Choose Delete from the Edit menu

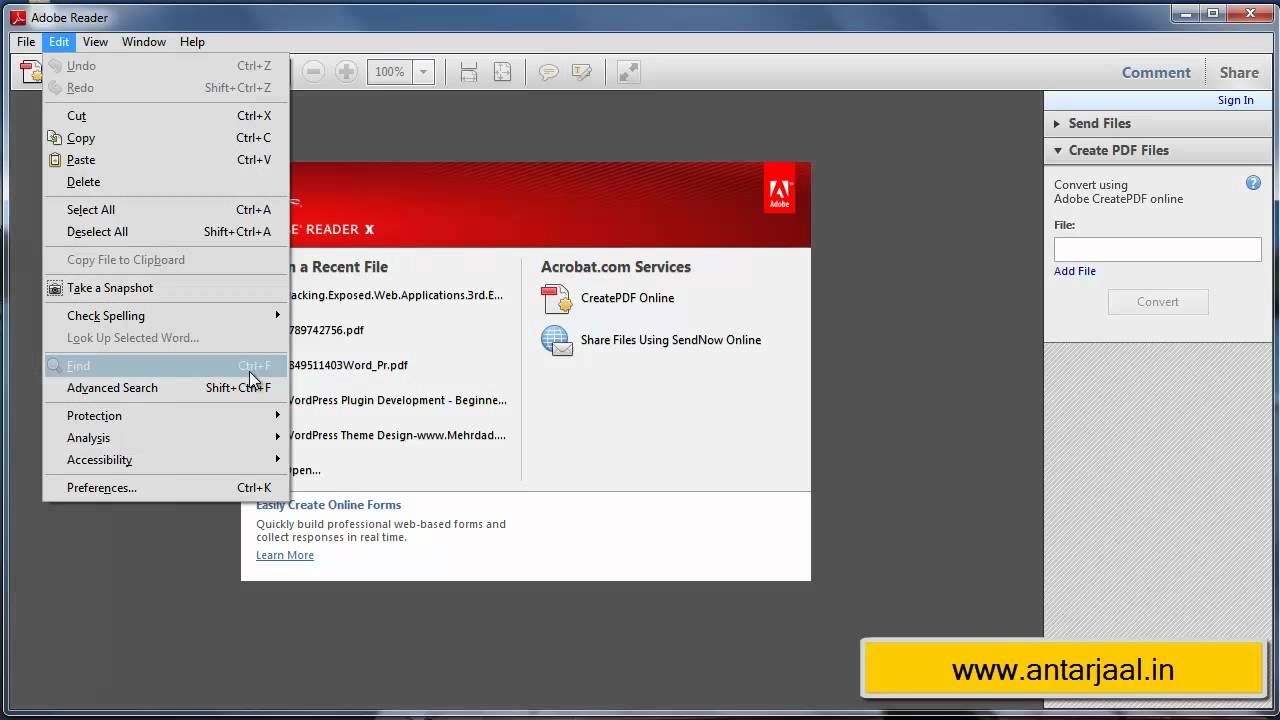pyautogui.click(x=166, y=182)
